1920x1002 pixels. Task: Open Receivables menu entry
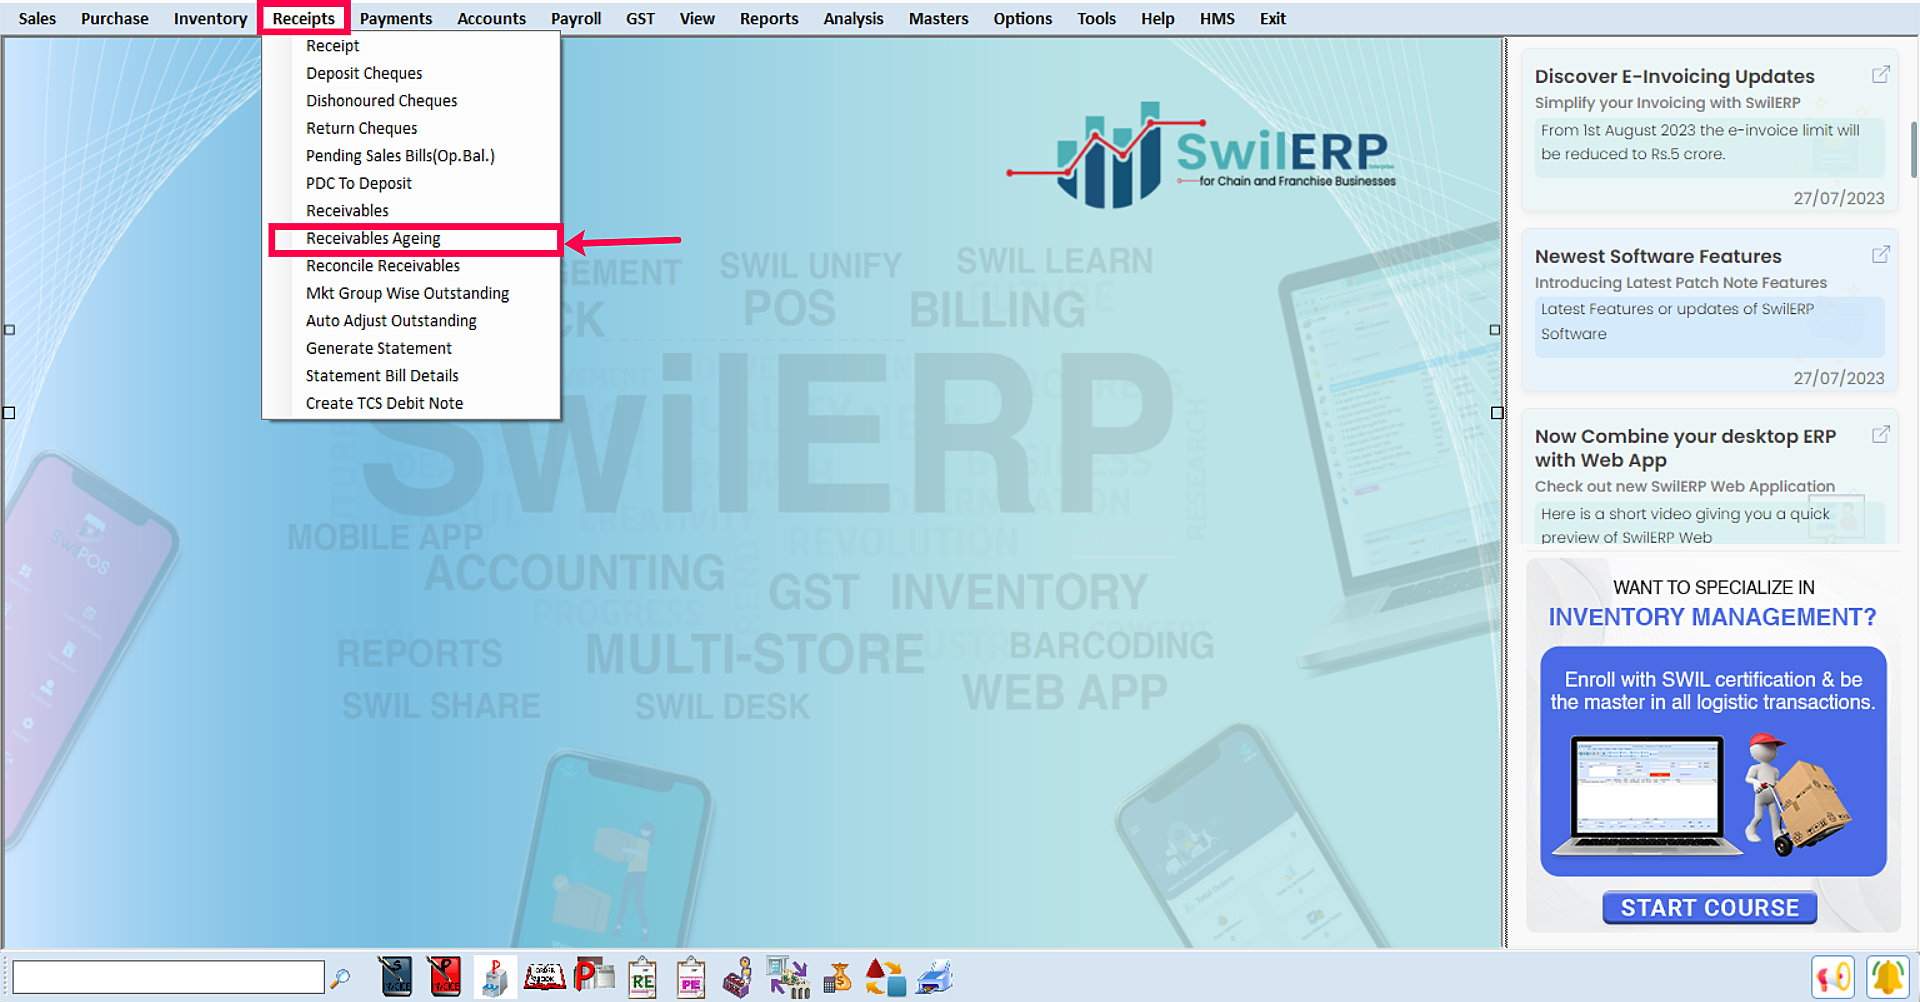[411, 211]
